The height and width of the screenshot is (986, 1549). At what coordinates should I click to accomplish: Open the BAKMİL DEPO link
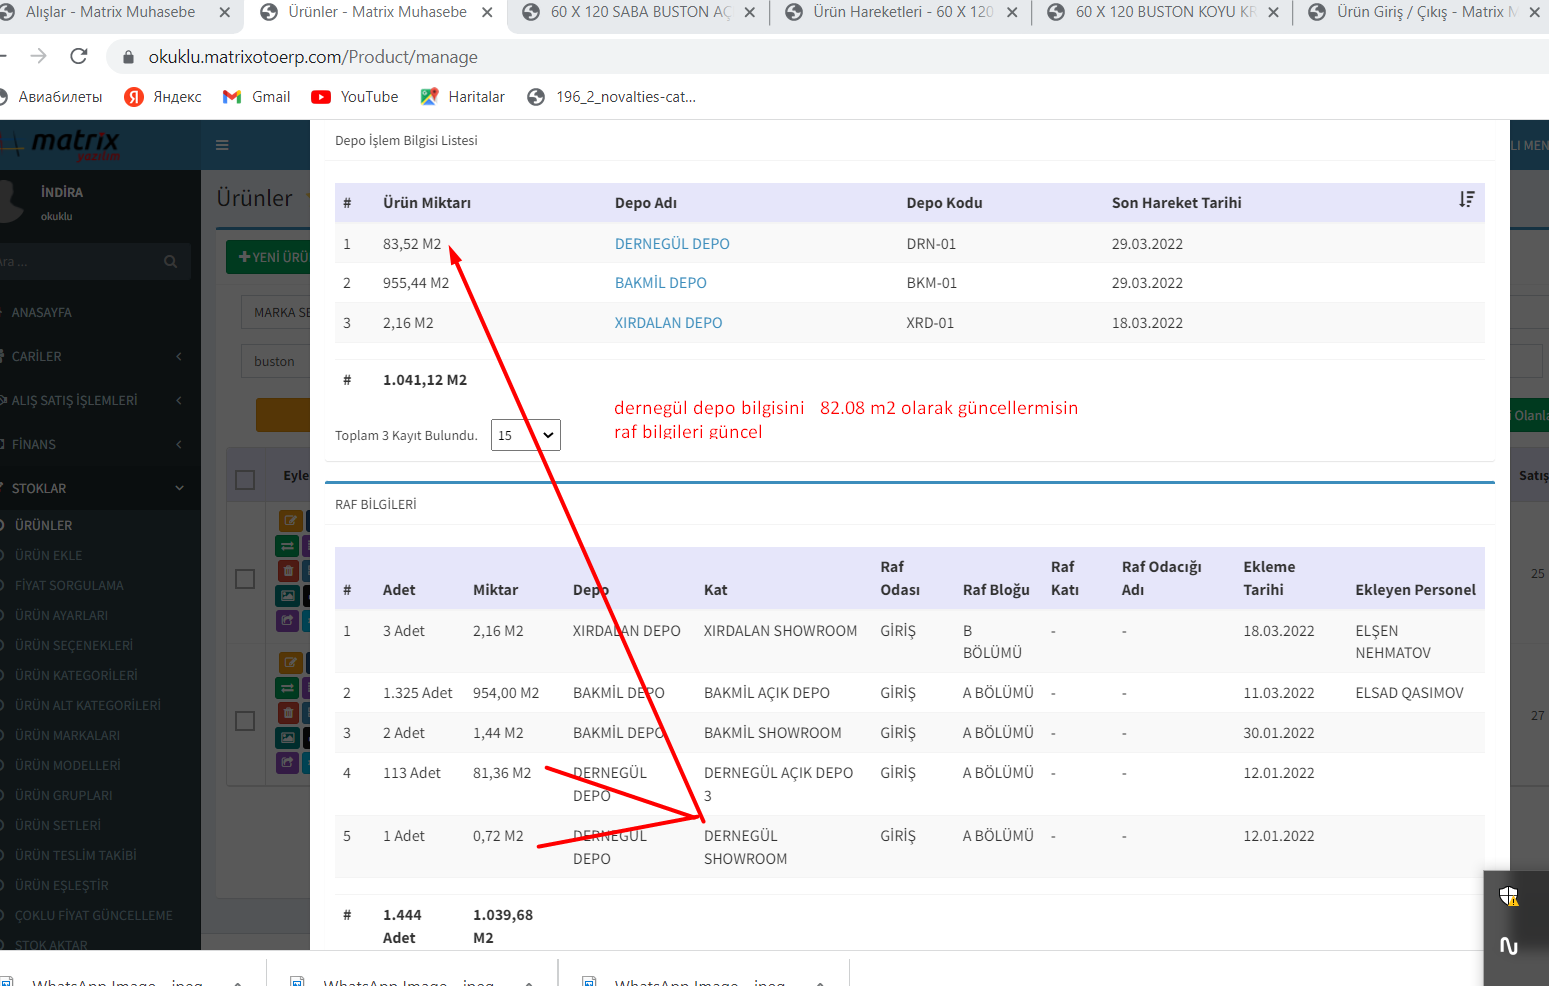[660, 283]
